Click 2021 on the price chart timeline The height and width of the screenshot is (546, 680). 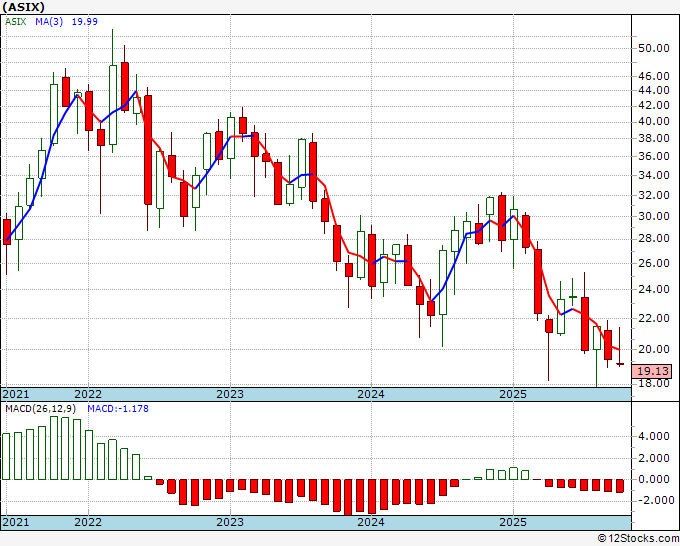tap(16, 394)
